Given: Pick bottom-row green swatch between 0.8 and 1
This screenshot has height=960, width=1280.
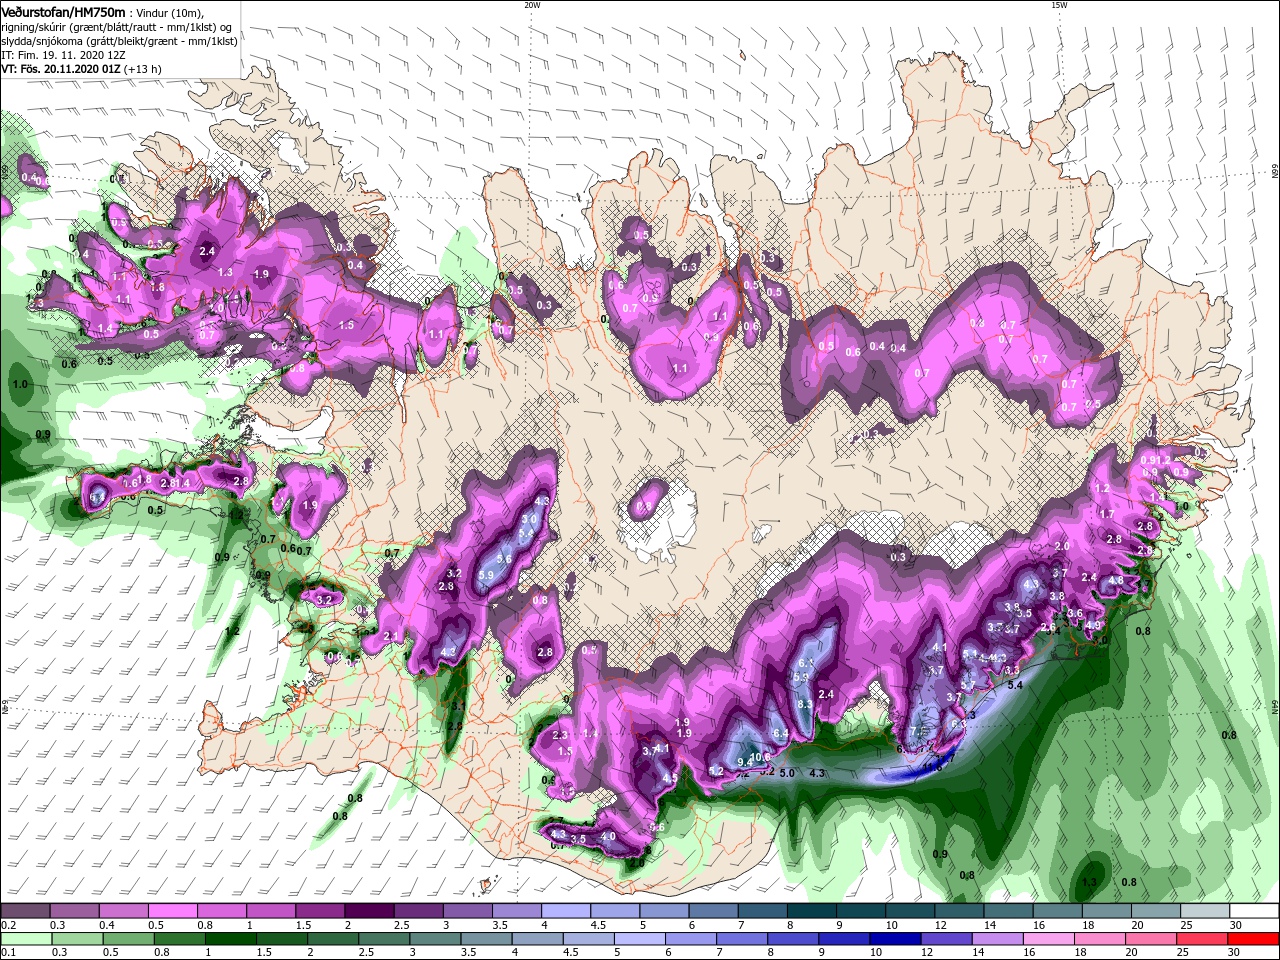Looking at the screenshot, I should (x=180, y=939).
